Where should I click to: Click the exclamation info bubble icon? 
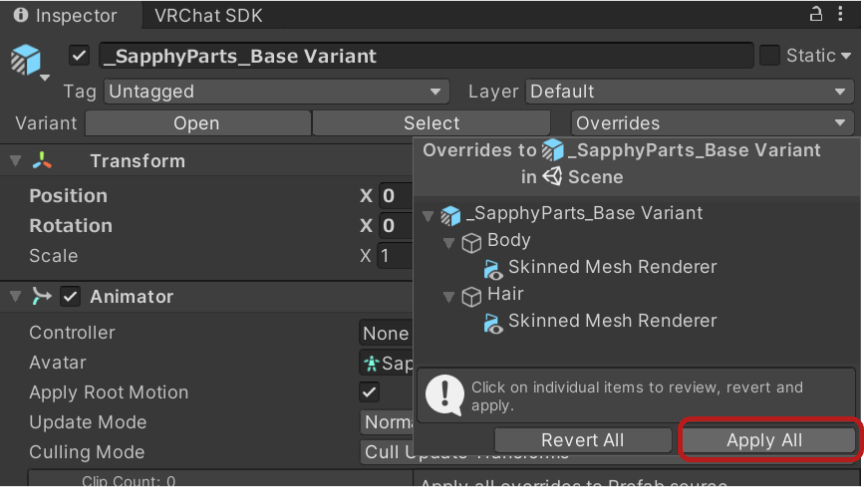tap(445, 395)
